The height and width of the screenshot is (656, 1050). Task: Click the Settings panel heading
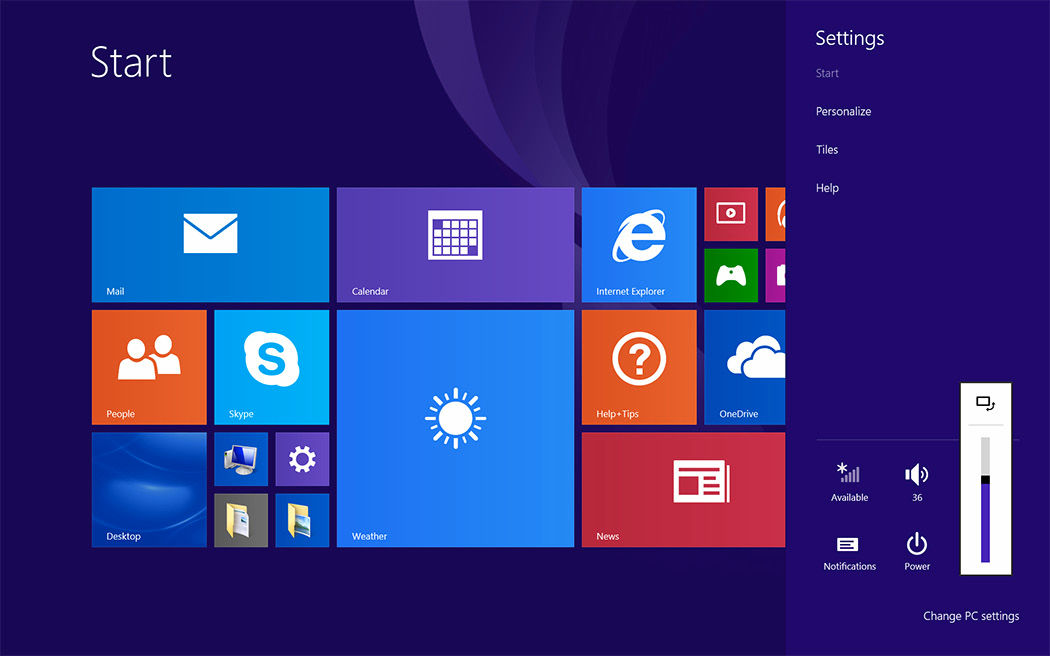[x=850, y=38]
